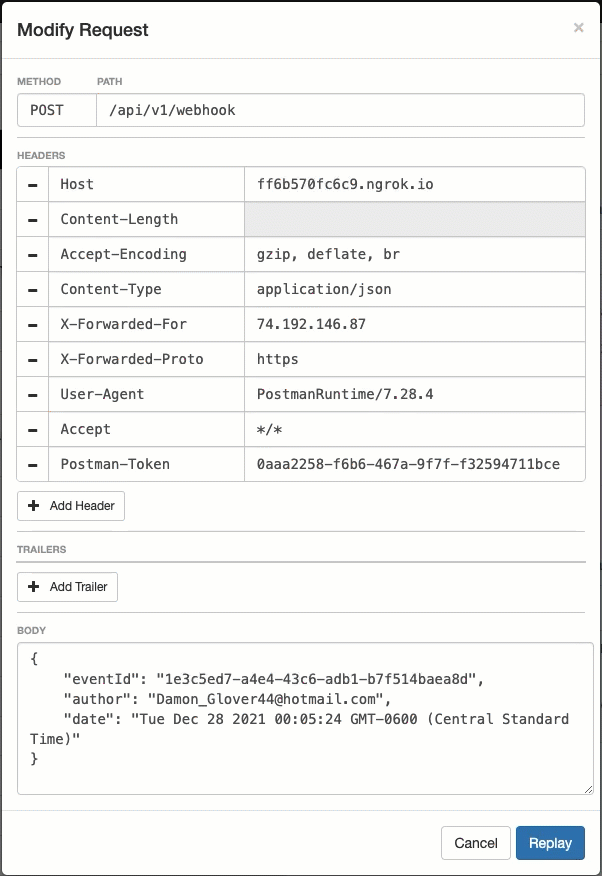Remove the Content-Type header row
This screenshot has width=602, height=876.
click(33, 290)
